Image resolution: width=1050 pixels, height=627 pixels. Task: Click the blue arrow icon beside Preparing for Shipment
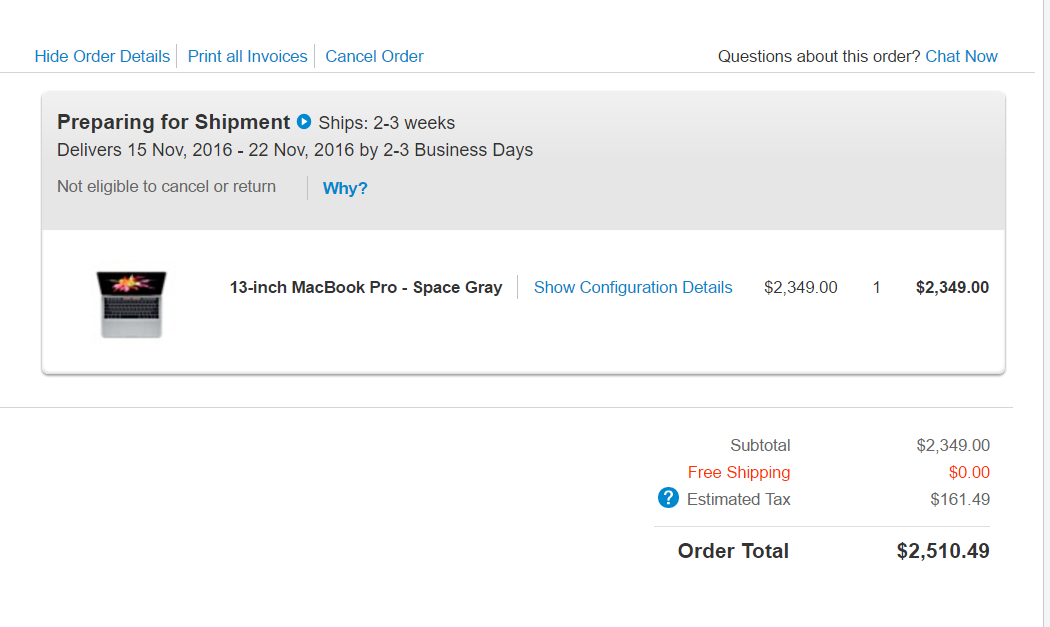304,122
